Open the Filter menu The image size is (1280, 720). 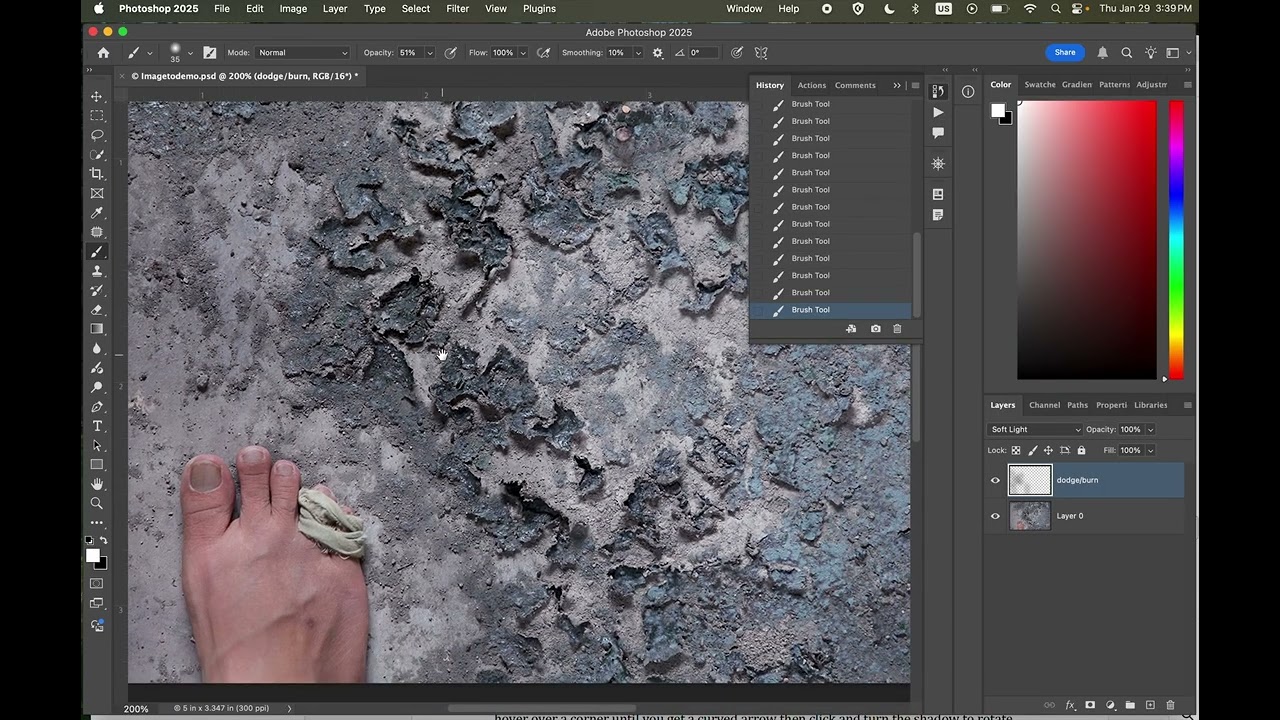click(458, 8)
